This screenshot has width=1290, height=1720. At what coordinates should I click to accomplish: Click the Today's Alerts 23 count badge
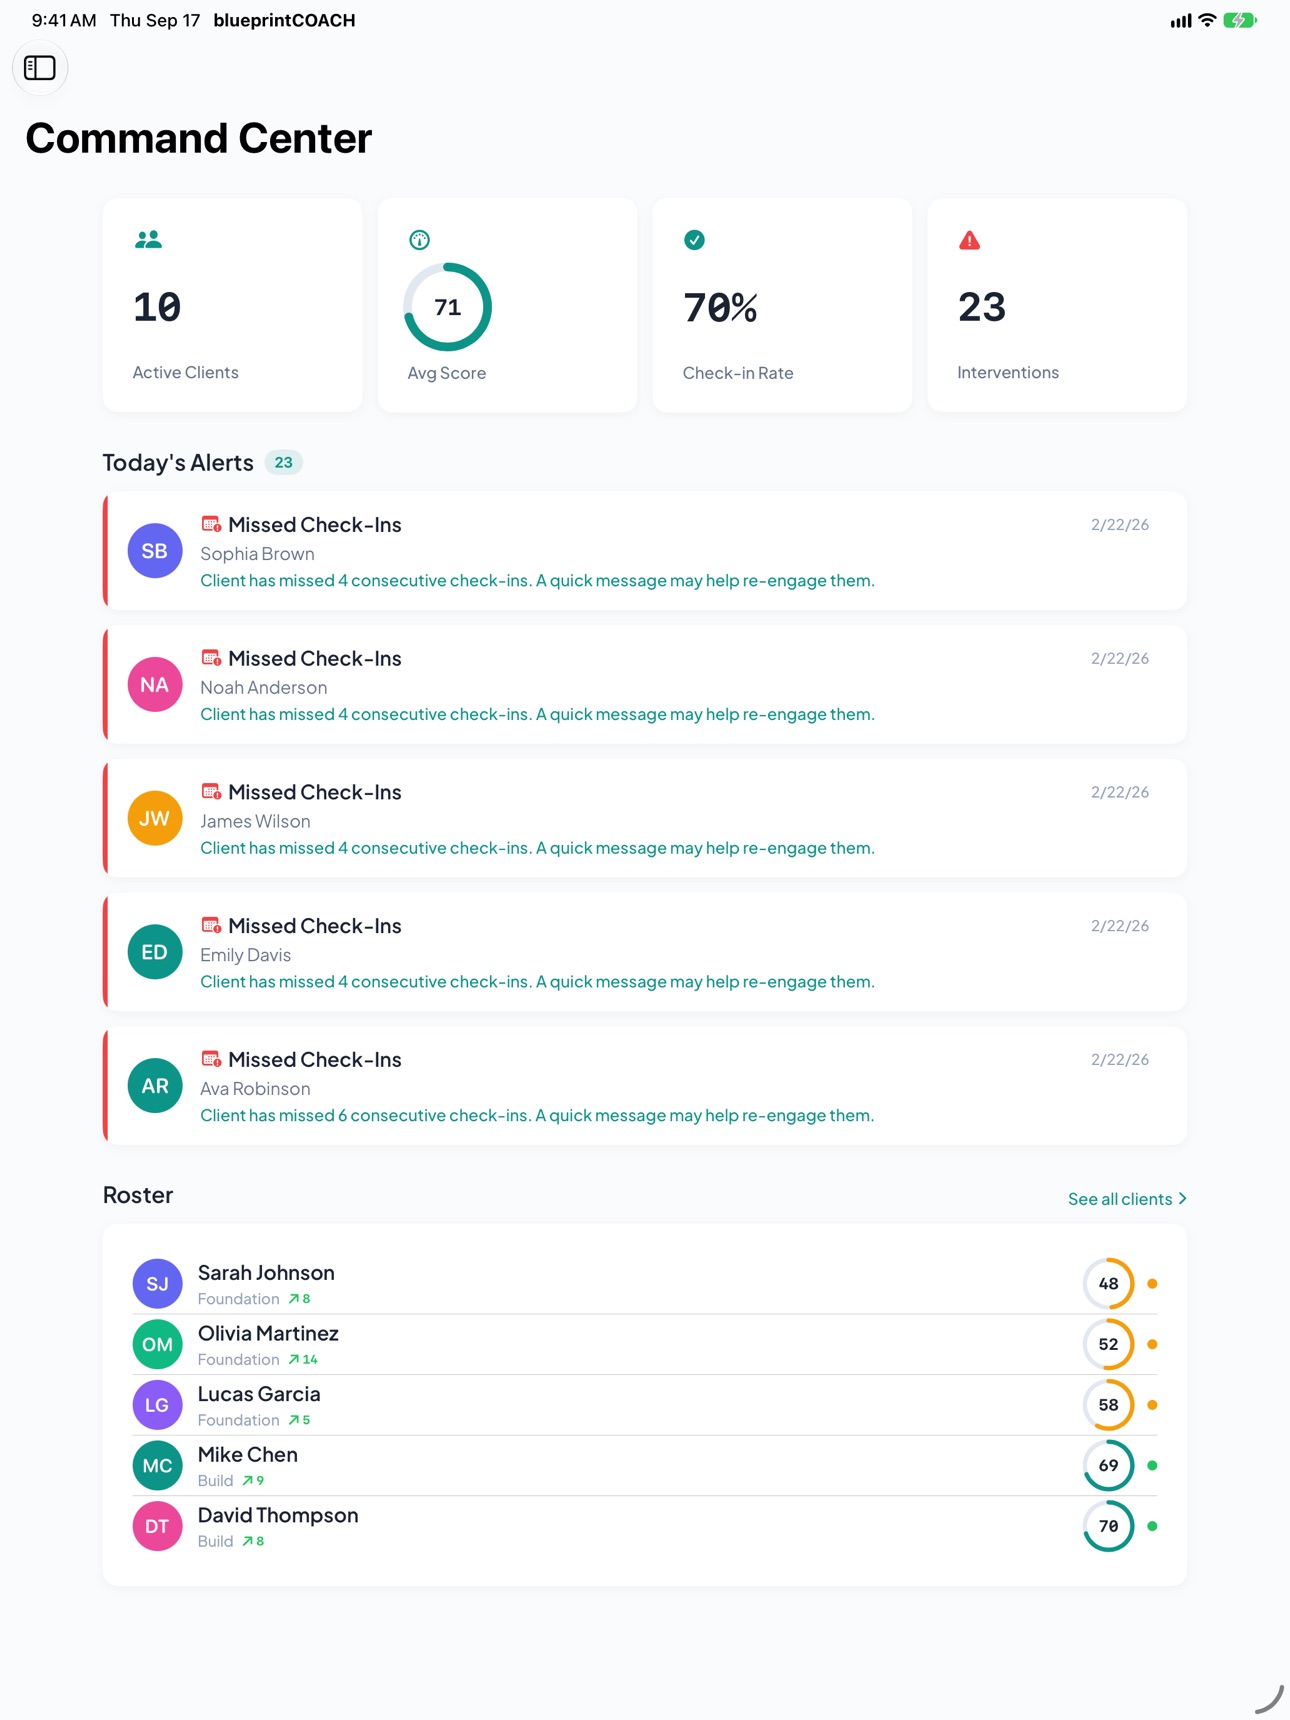click(x=284, y=463)
